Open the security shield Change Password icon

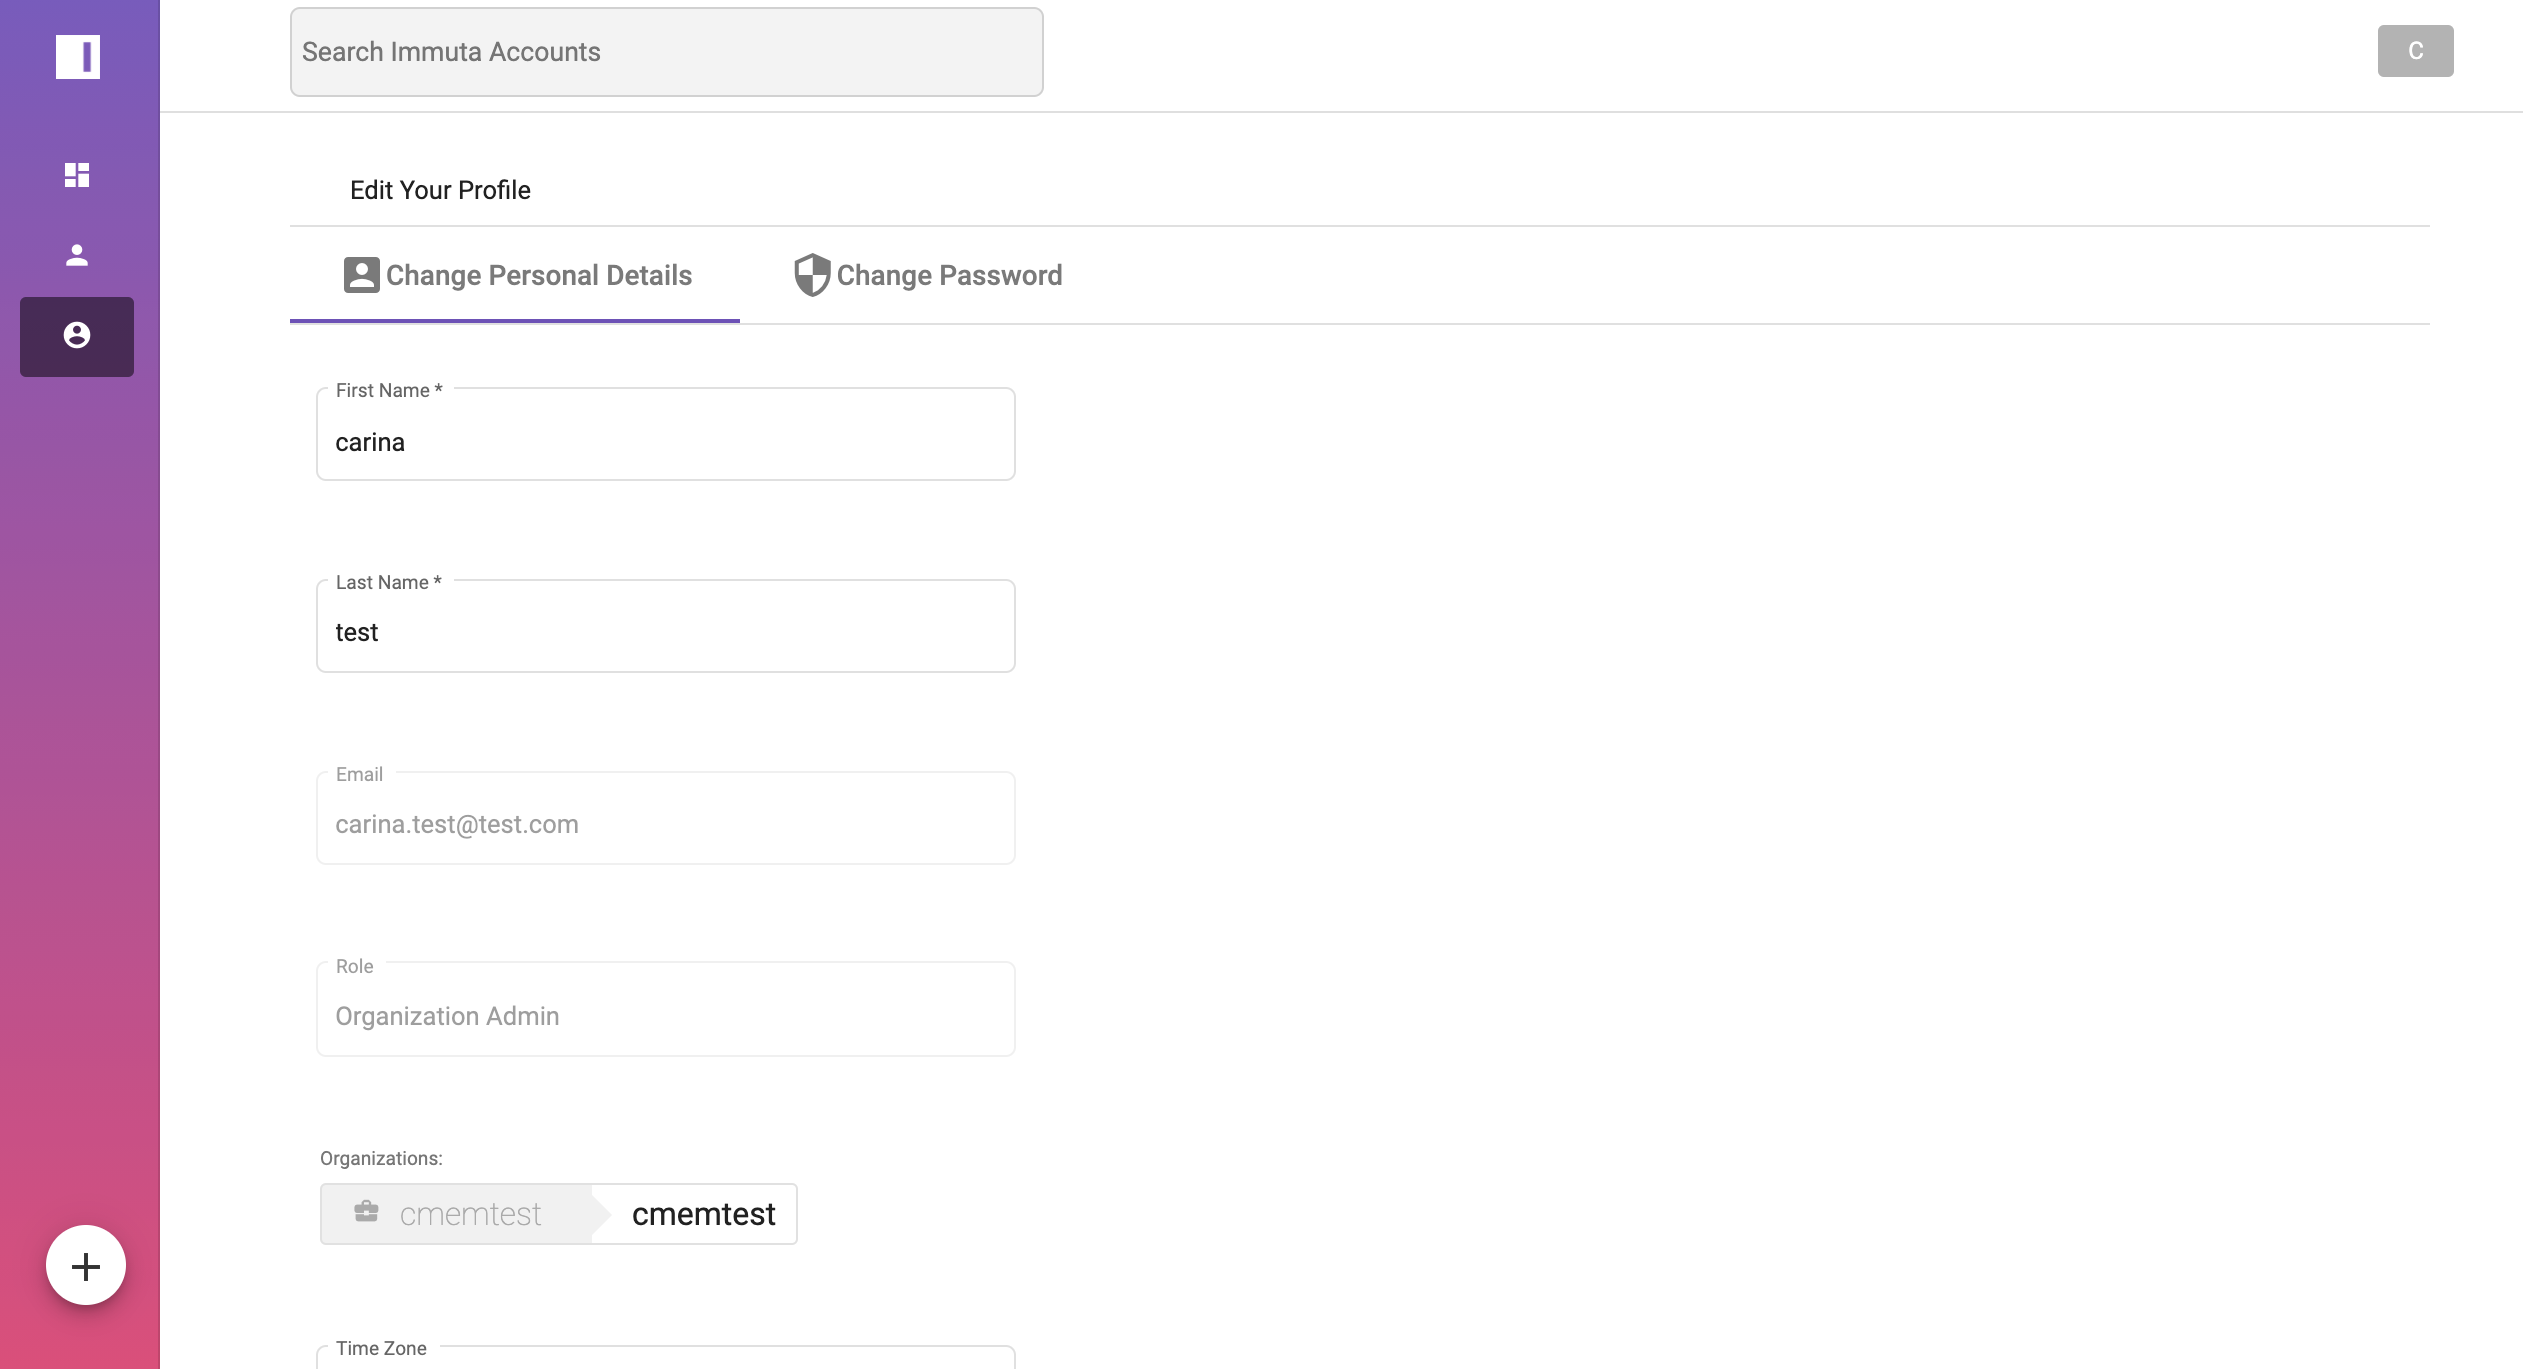coord(809,275)
